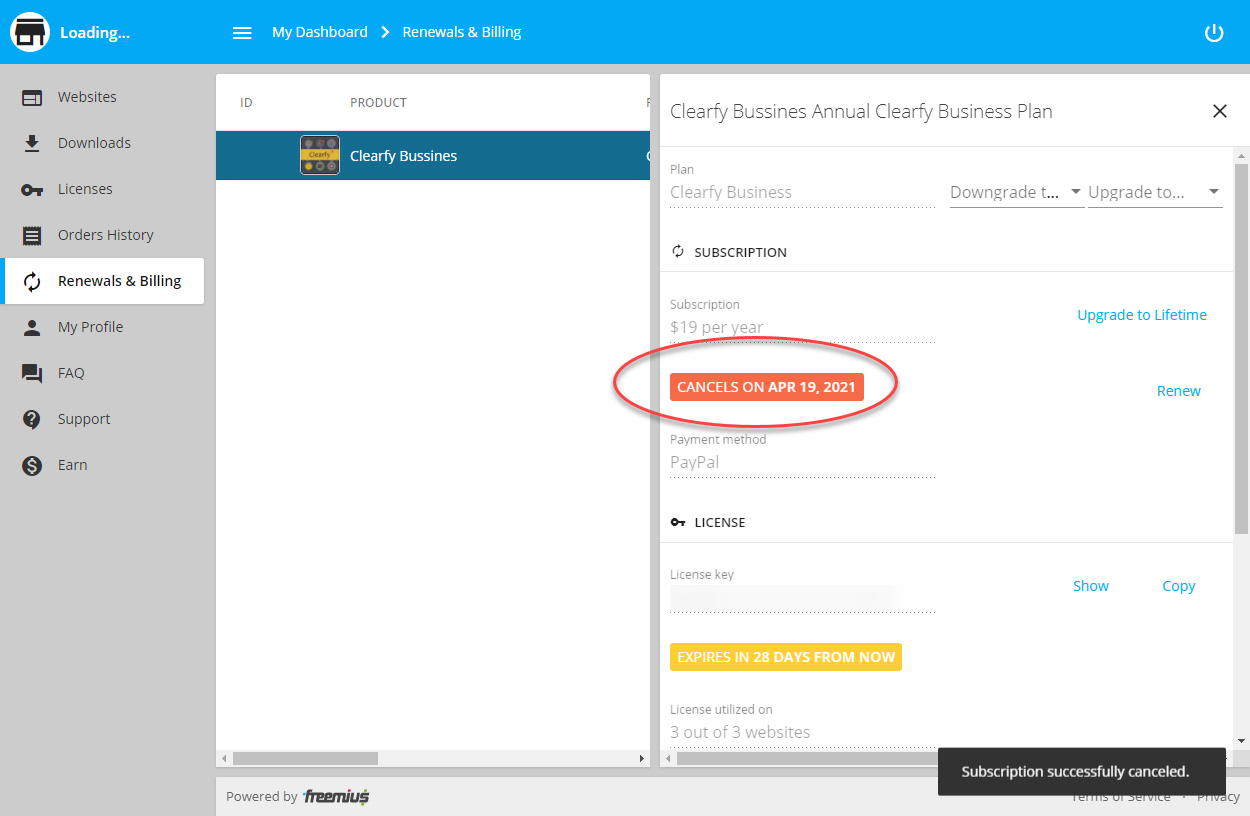Screen dimensions: 1250x816
Task: View Orders History
Action: pos(104,235)
